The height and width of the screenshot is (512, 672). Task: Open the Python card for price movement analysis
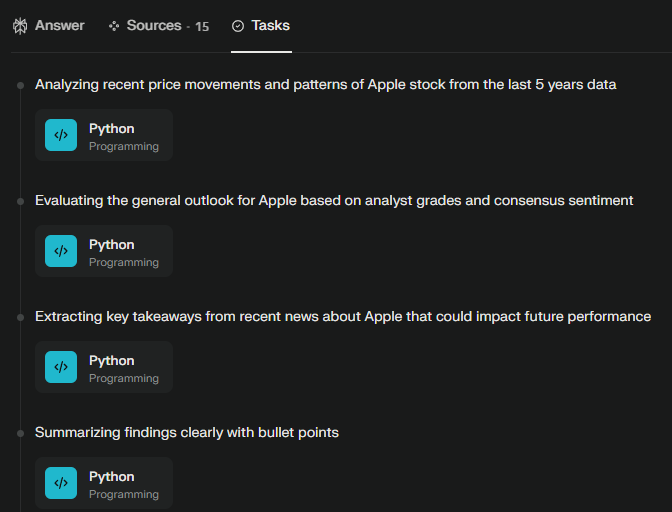pos(104,135)
